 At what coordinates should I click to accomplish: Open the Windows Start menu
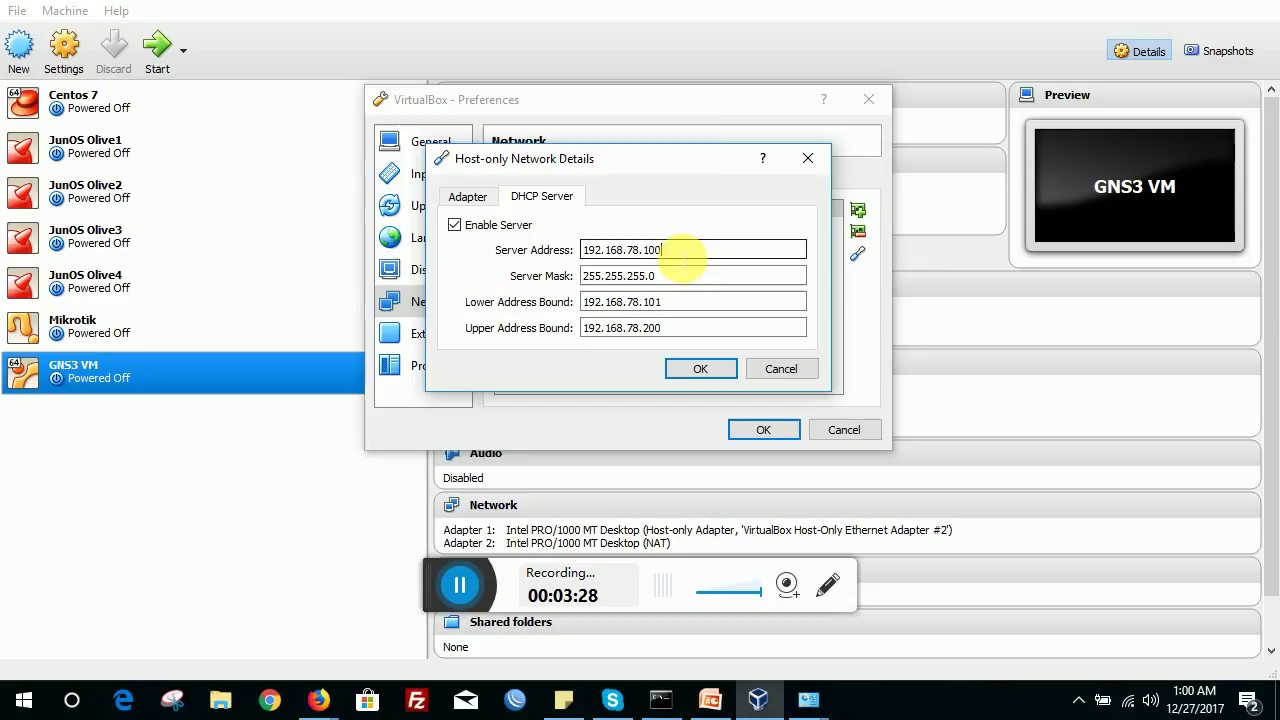click(x=24, y=700)
